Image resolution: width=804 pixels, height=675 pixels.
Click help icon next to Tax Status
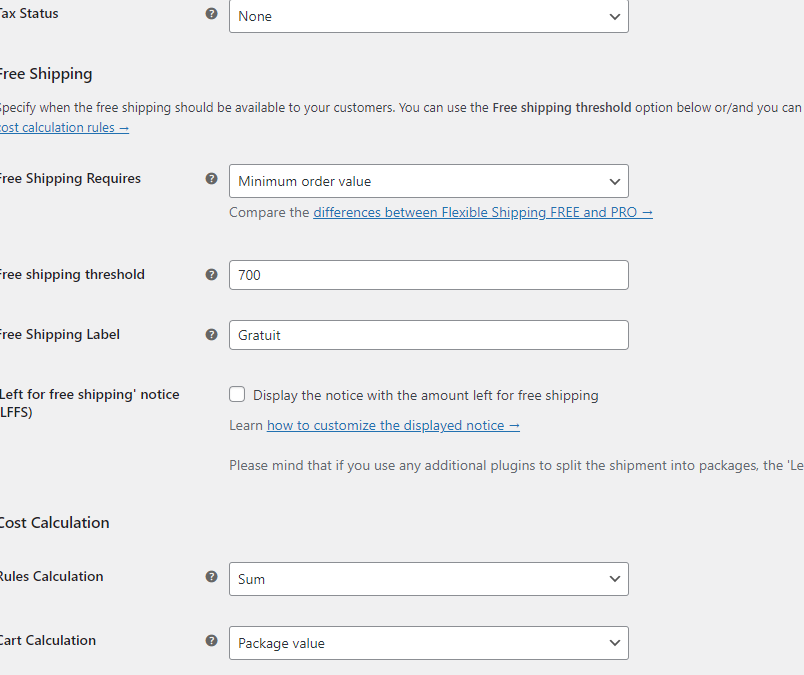(211, 14)
